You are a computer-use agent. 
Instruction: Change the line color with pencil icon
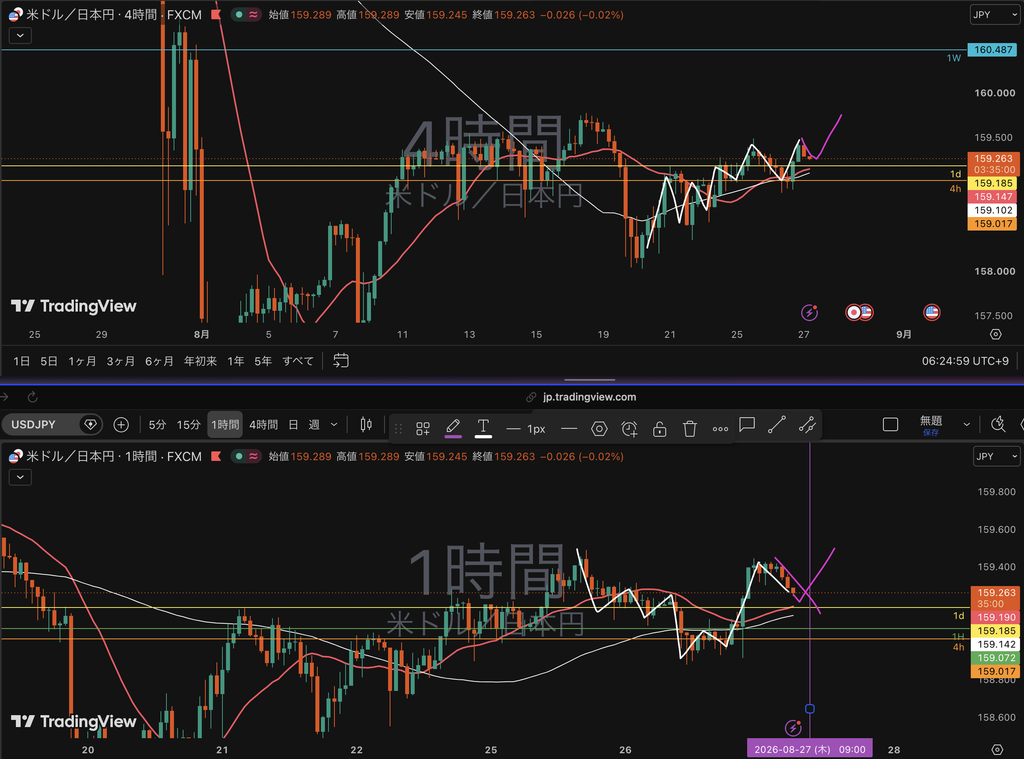tap(453, 428)
